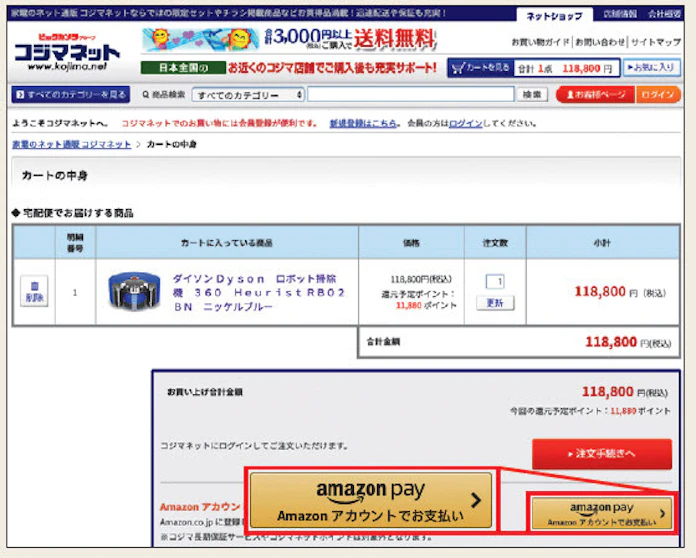This screenshot has height=558, width=696.
Task: Focus the product search input field
Action: pyautogui.click(x=411, y=95)
